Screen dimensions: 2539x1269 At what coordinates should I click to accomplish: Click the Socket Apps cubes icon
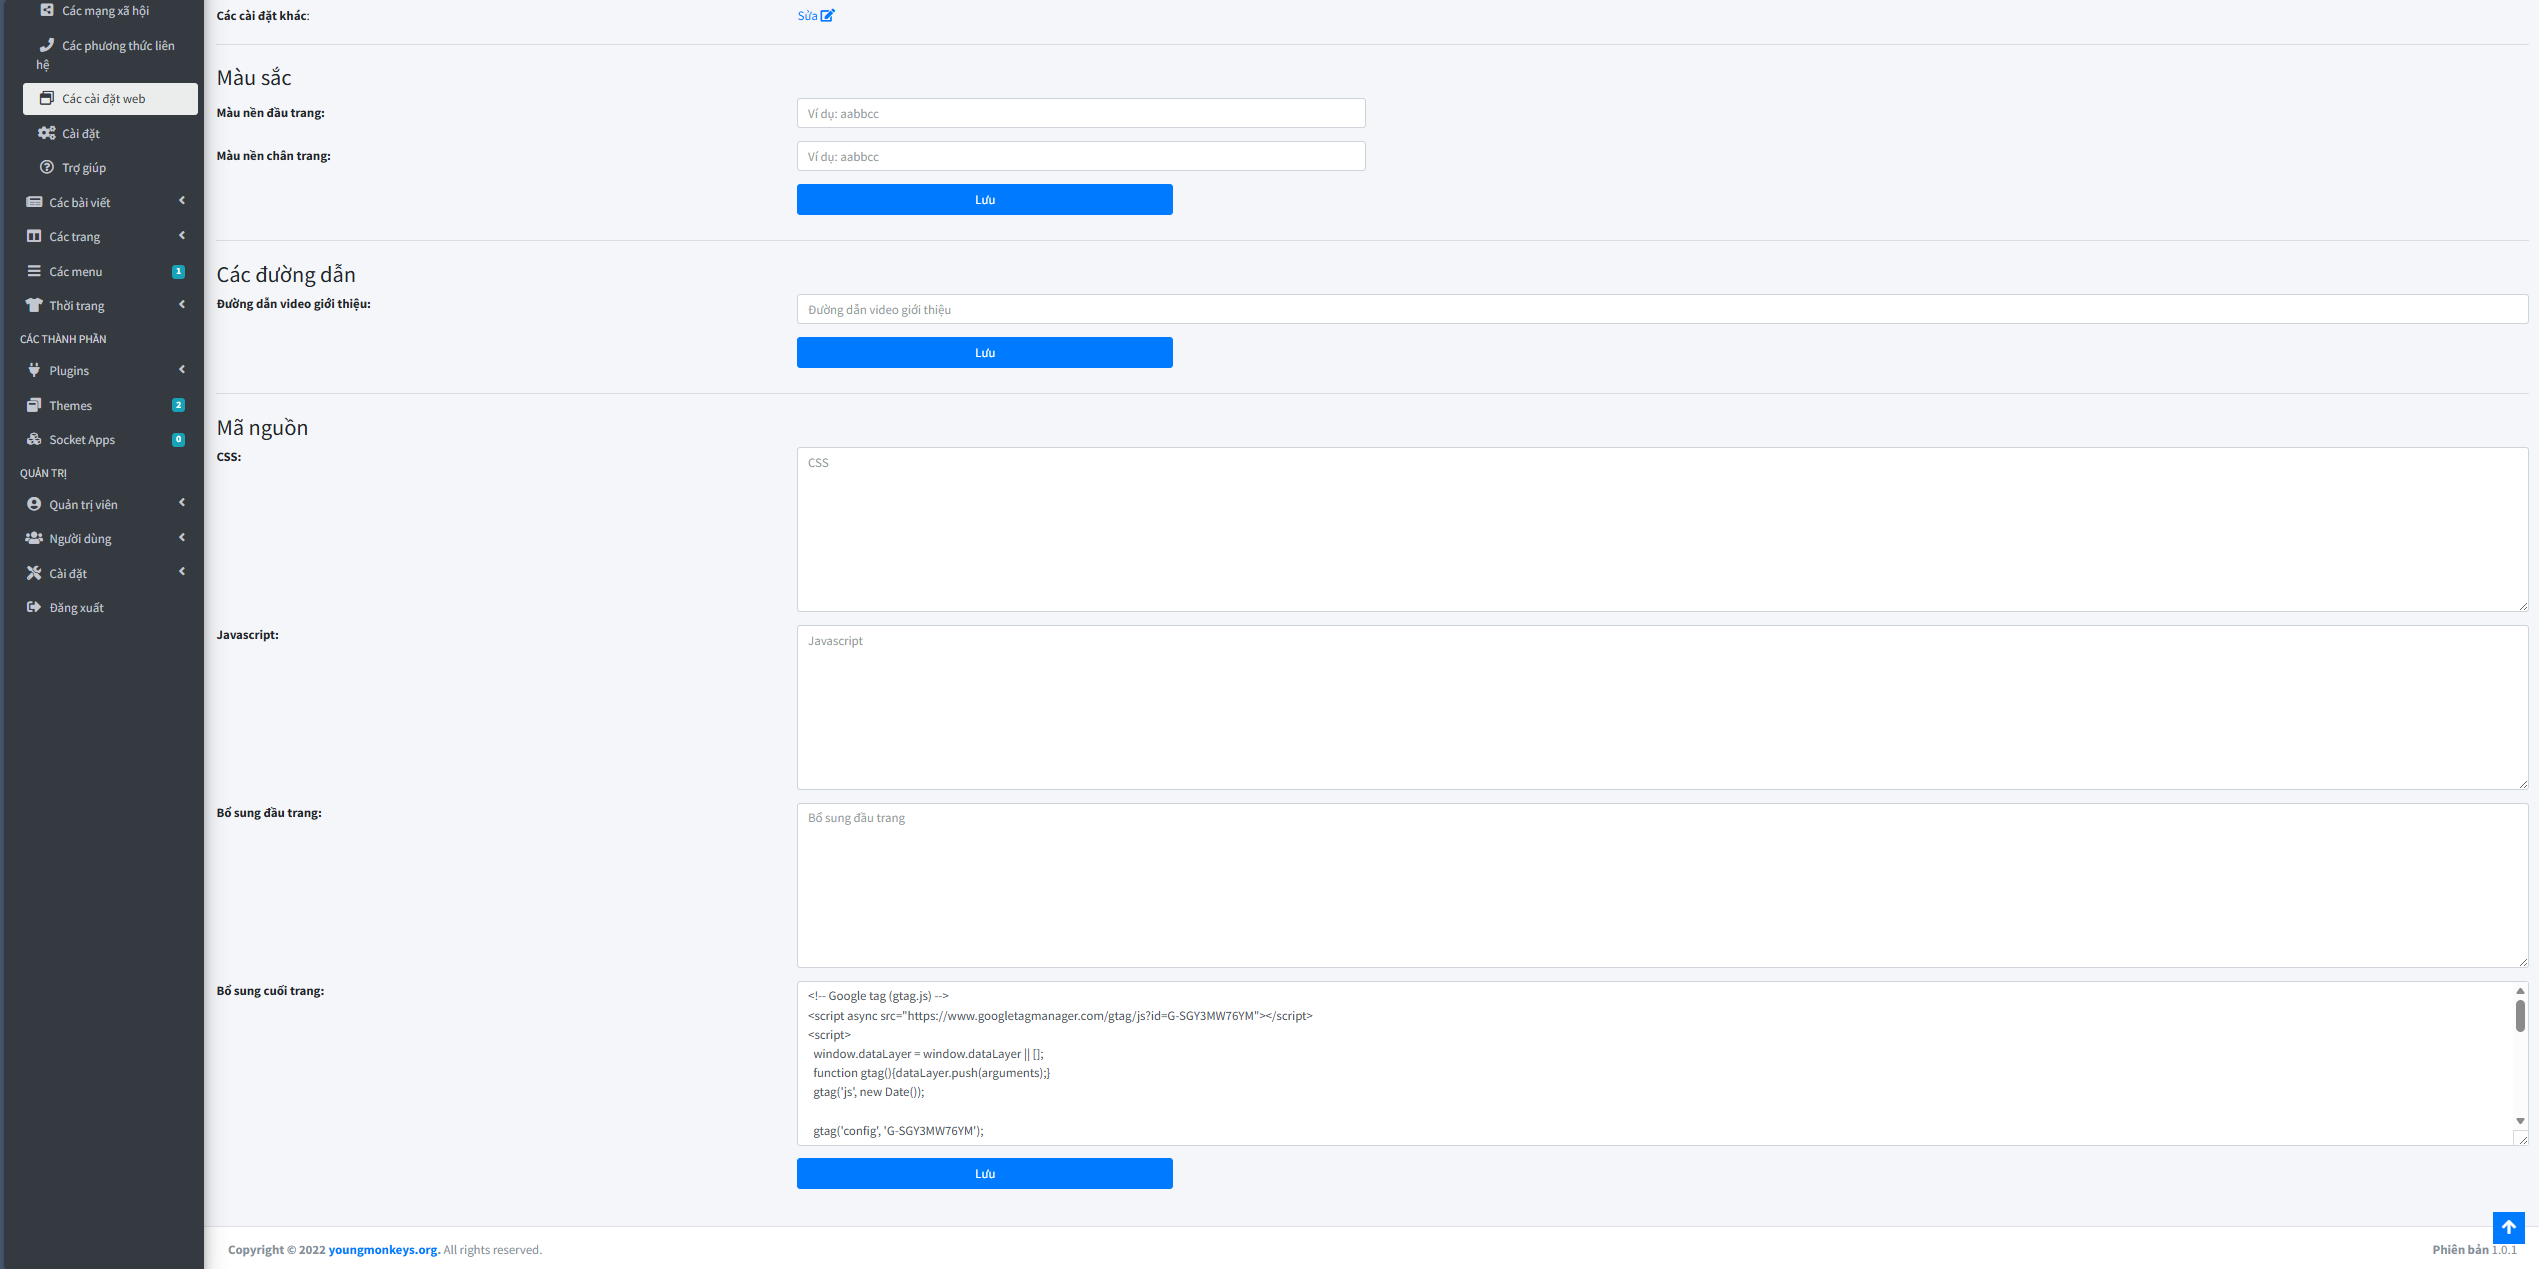click(34, 439)
